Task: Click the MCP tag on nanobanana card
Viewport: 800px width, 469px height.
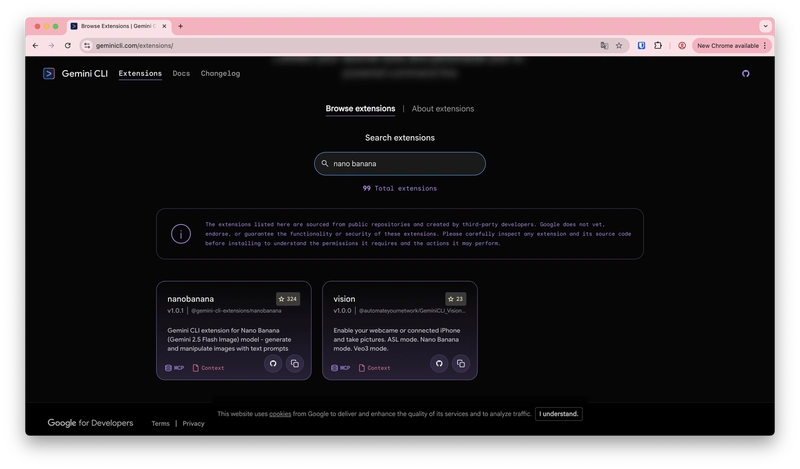Action: (174, 368)
